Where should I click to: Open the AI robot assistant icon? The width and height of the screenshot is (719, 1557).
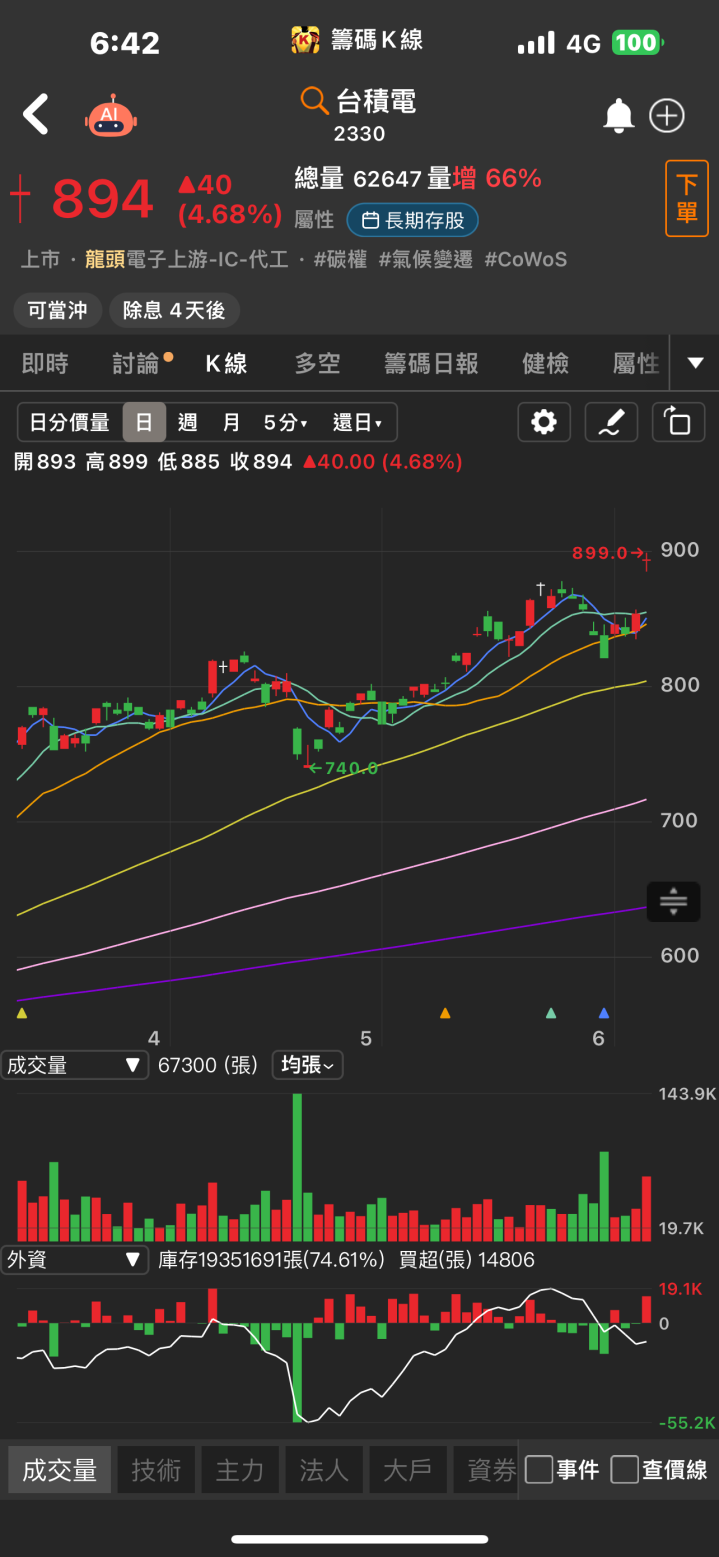[x=110, y=116]
